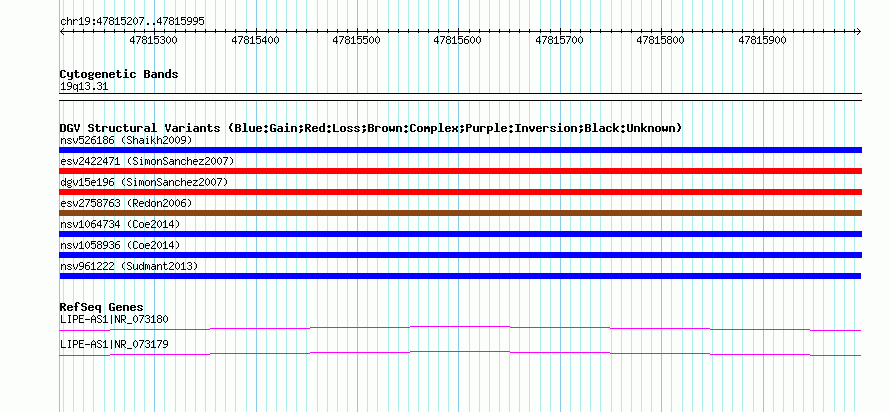
Task: Select the red dgv15e196 loss bar
Action: pos(460,192)
